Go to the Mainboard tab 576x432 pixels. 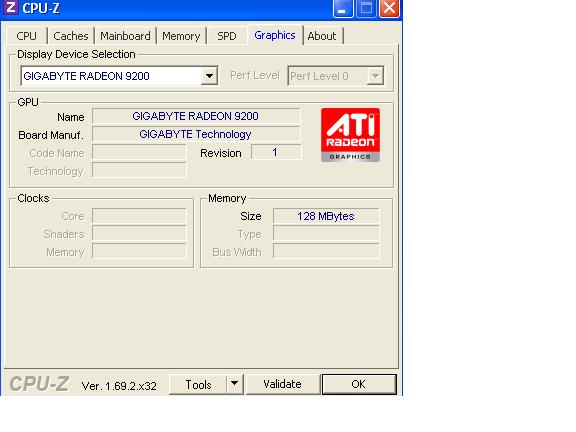tap(125, 36)
